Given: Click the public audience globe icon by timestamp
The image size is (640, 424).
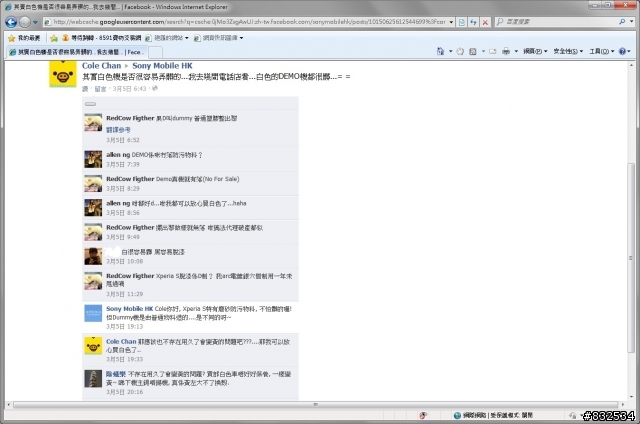Looking at the screenshot, I should (155, 88).
